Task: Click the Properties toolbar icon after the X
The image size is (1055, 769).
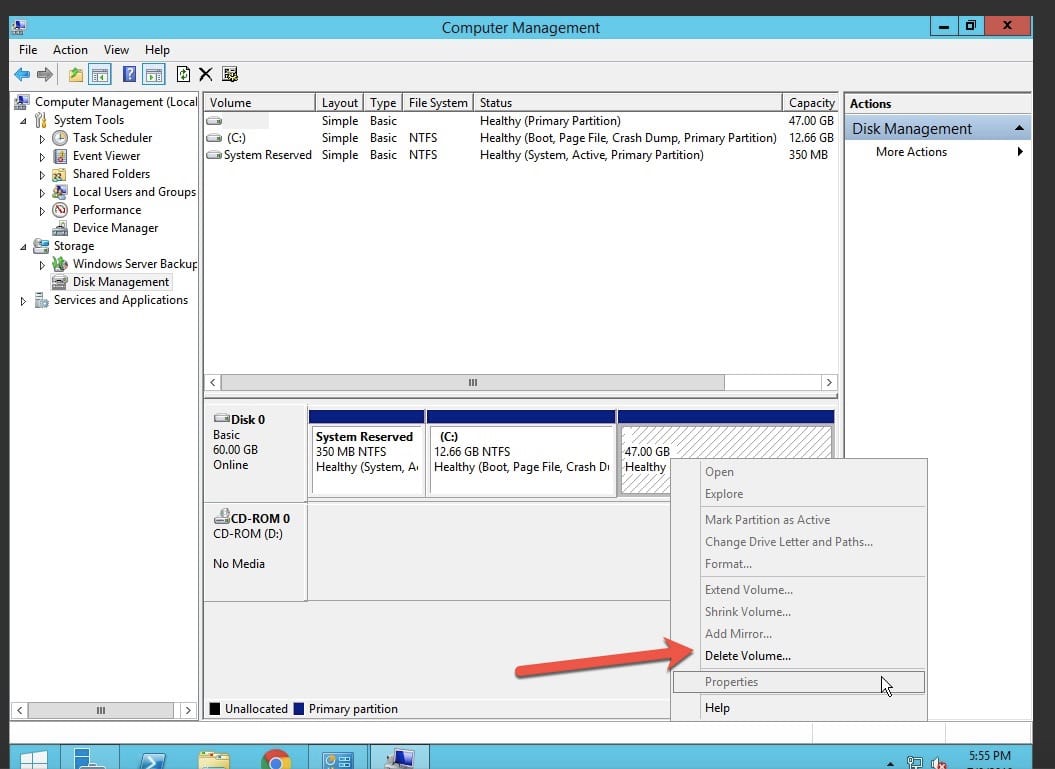Action: pyautogui.click(x=230, y=74)
